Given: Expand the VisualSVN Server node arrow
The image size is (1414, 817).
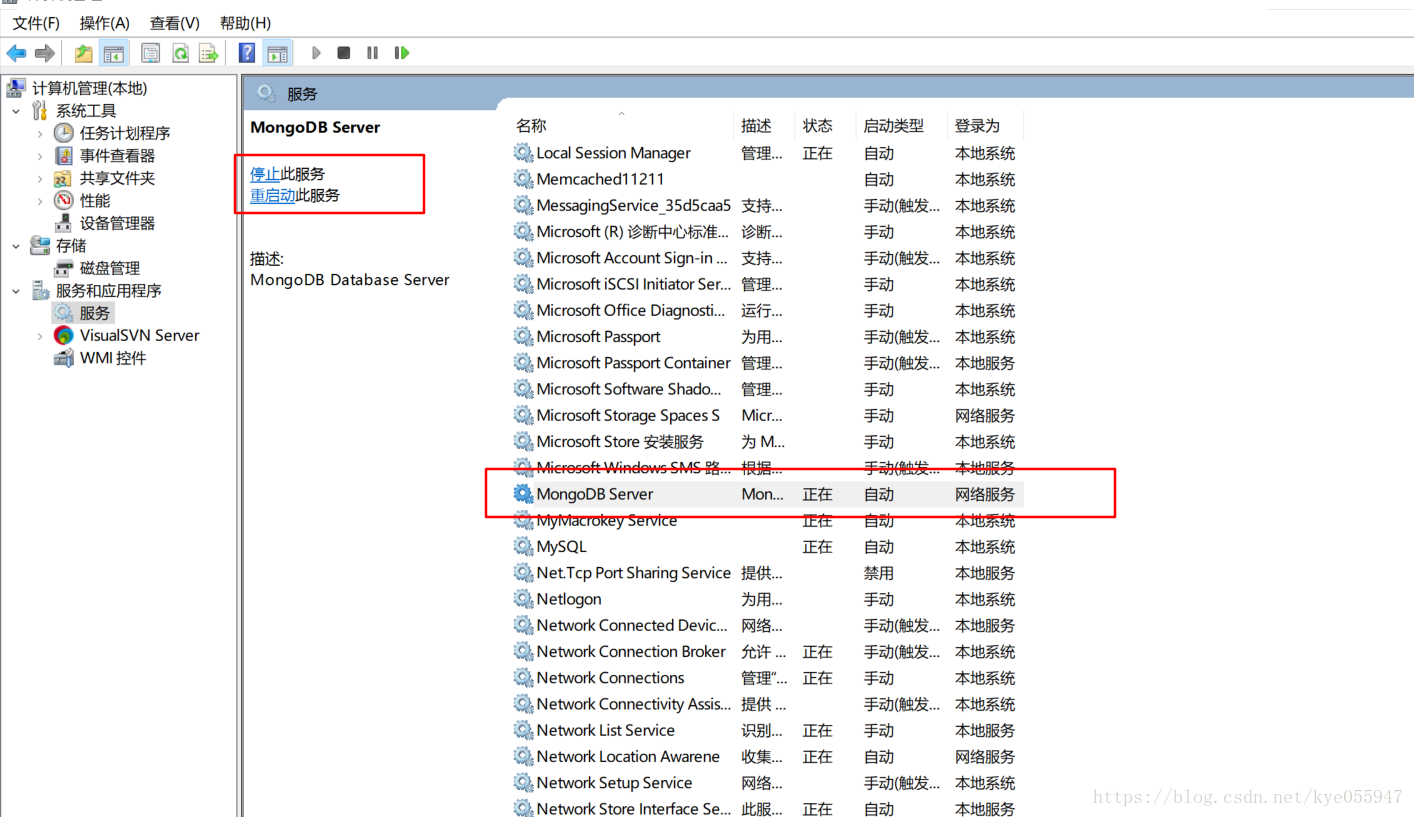Looking at the screenshot, I should [x=40, y=335].
